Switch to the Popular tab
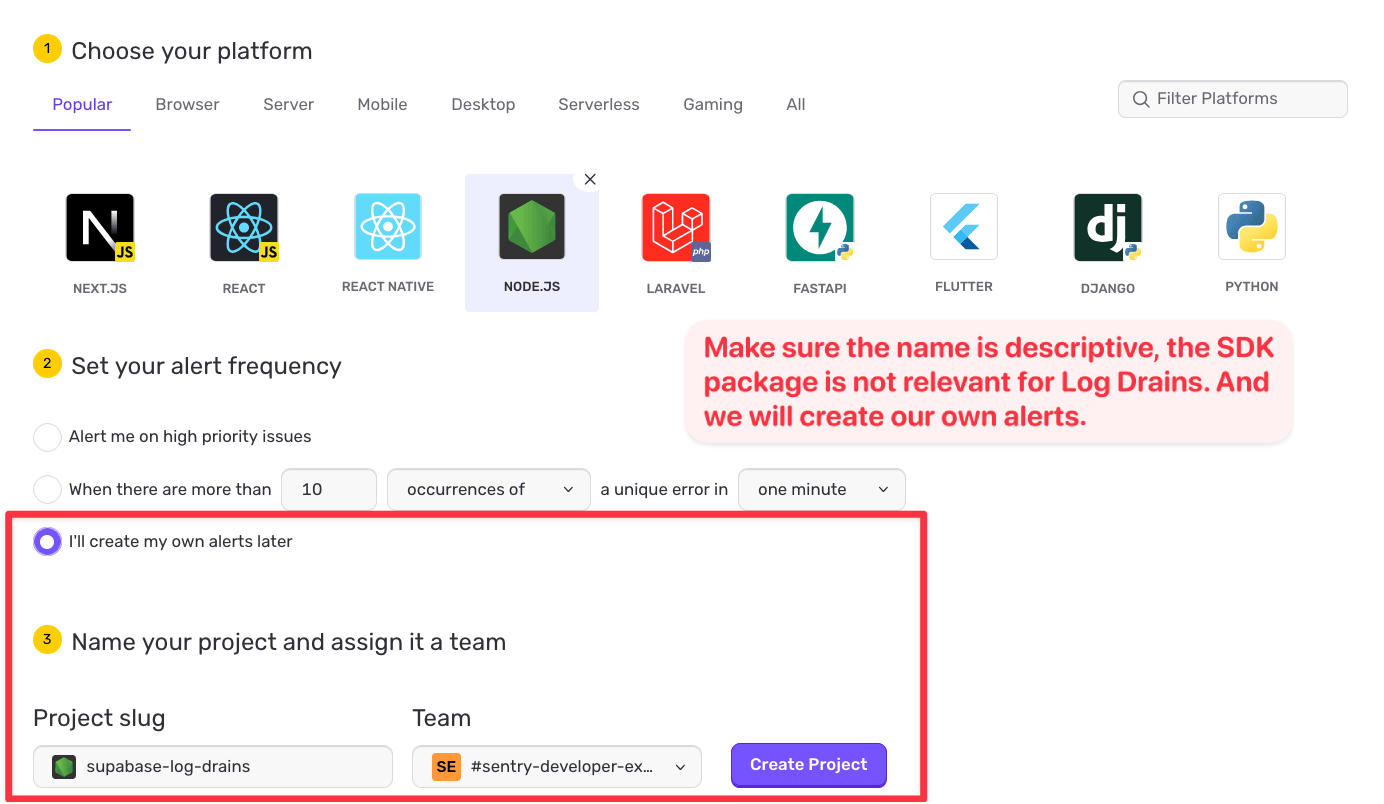Image resolution: width=1384 pixels, height=804 pixels. point(82,104)
